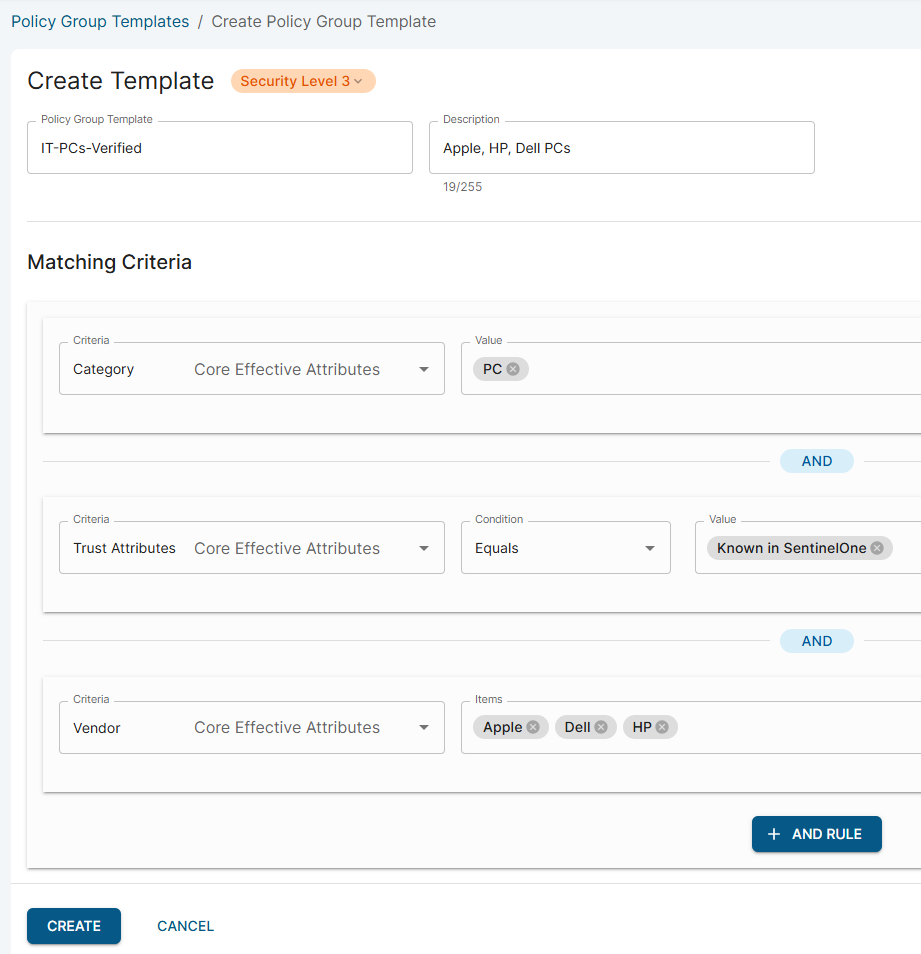Expand the Vendor criteria dropdown
Image resolution: width=921 pixels, height=954 pixels.
[x=423, y=728]
